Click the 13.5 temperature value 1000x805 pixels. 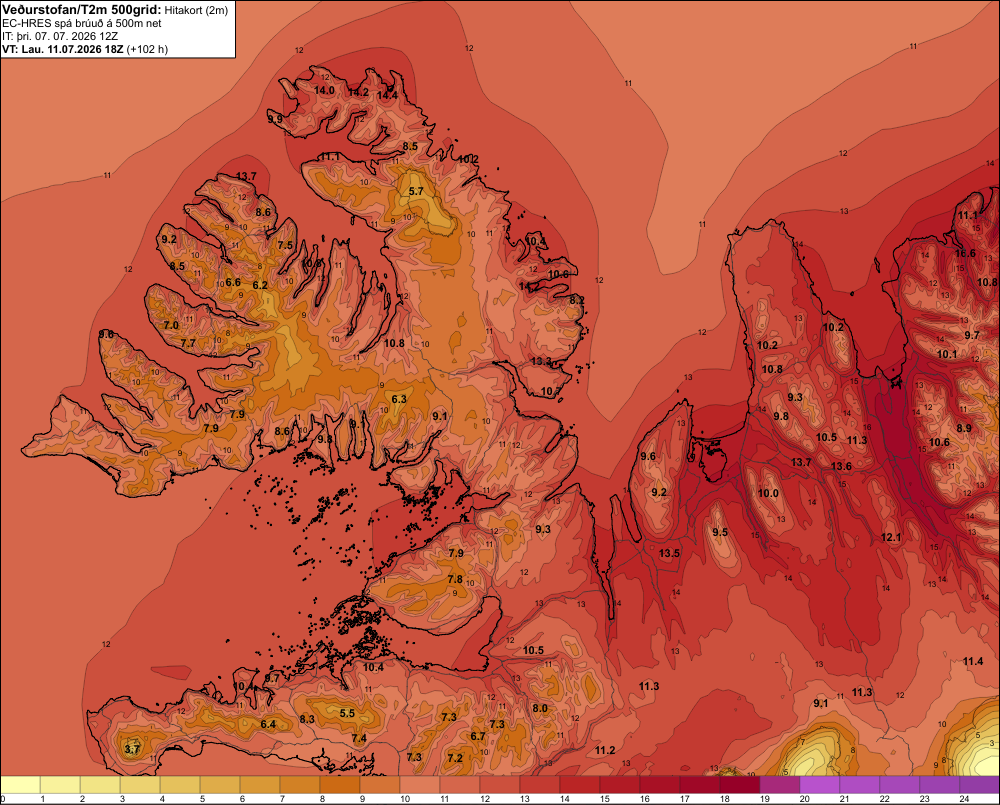(x=669, y=553)
